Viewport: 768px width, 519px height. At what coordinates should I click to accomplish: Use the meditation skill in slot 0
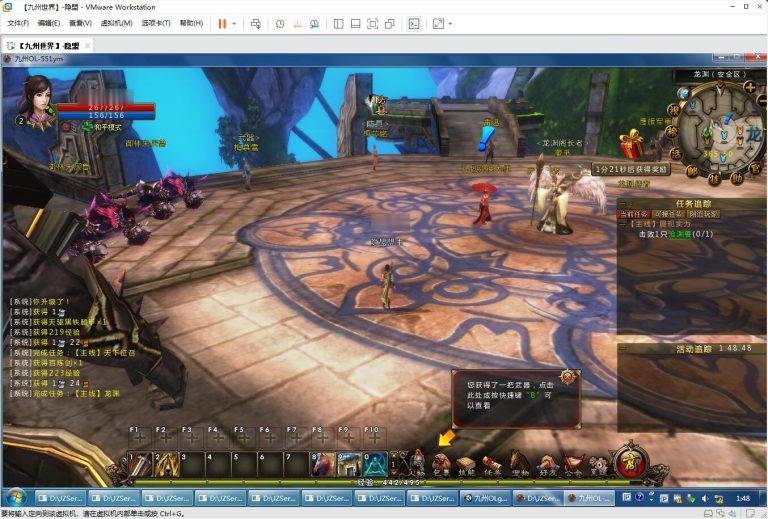click(375, 464)
